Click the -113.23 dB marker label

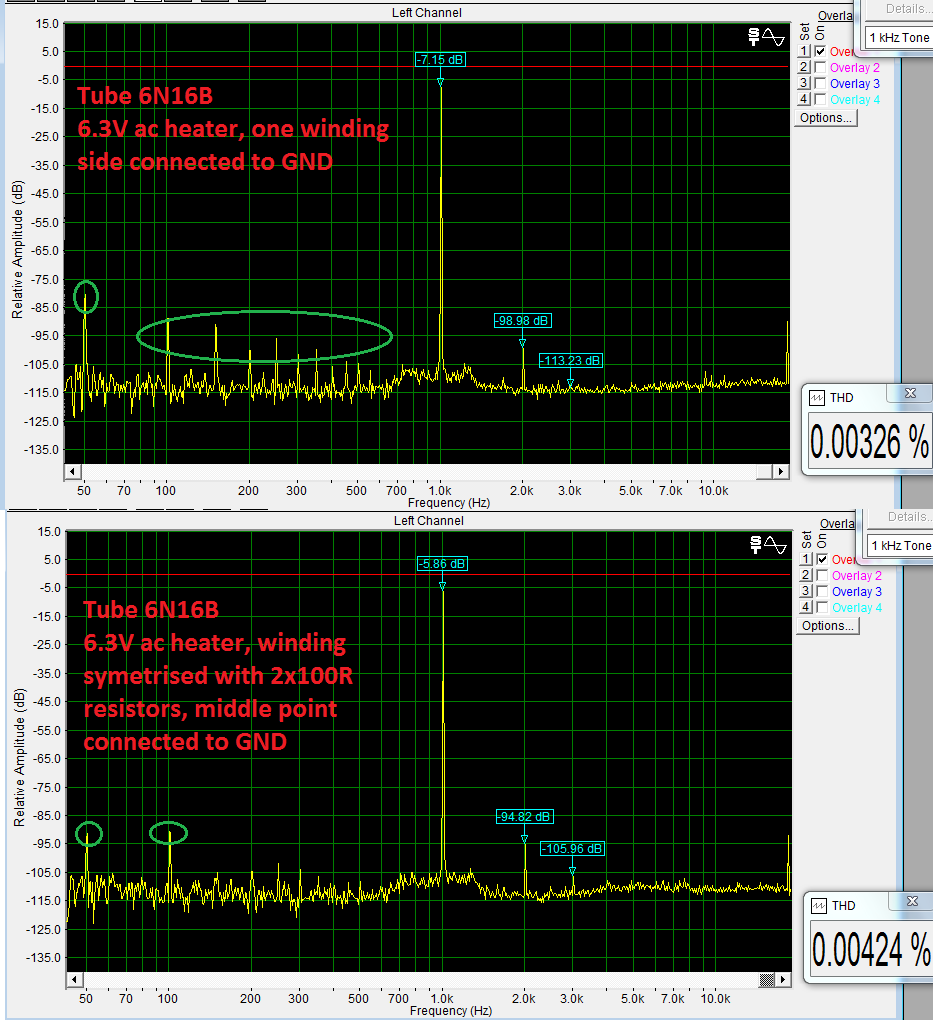571,361
